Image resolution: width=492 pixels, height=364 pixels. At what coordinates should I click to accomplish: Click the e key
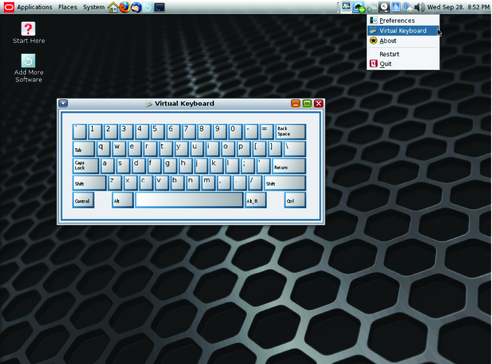135,149
